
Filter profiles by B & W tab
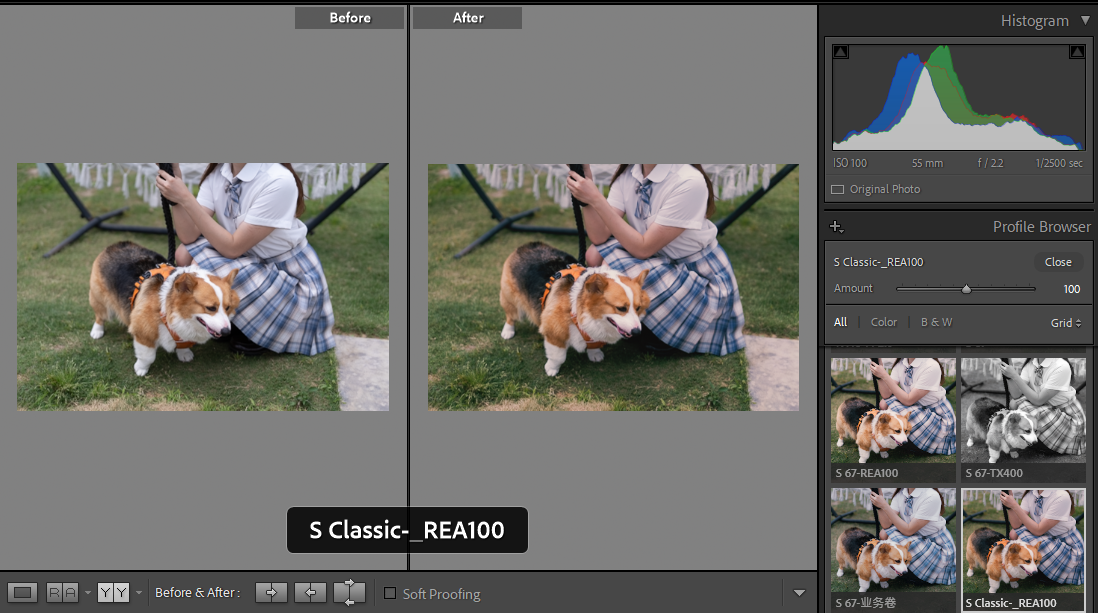[936, 322]
